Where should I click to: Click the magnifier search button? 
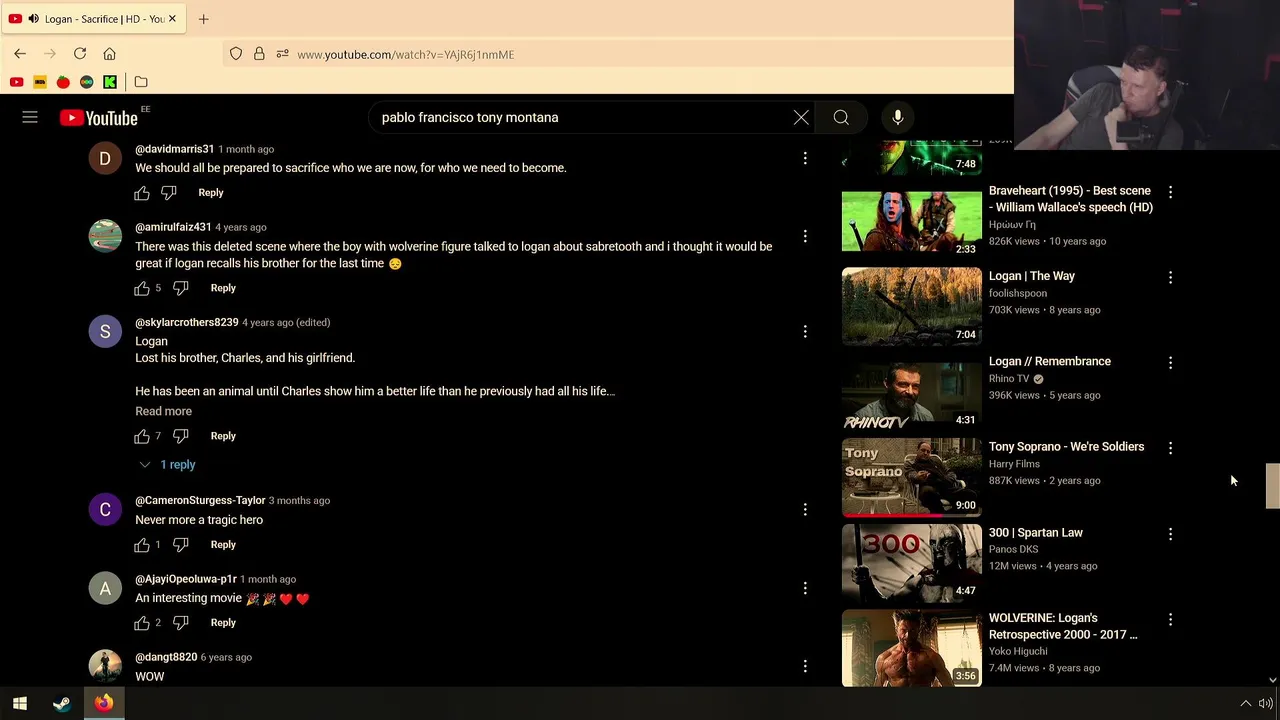pyautogui.click(x=841, y=118)
